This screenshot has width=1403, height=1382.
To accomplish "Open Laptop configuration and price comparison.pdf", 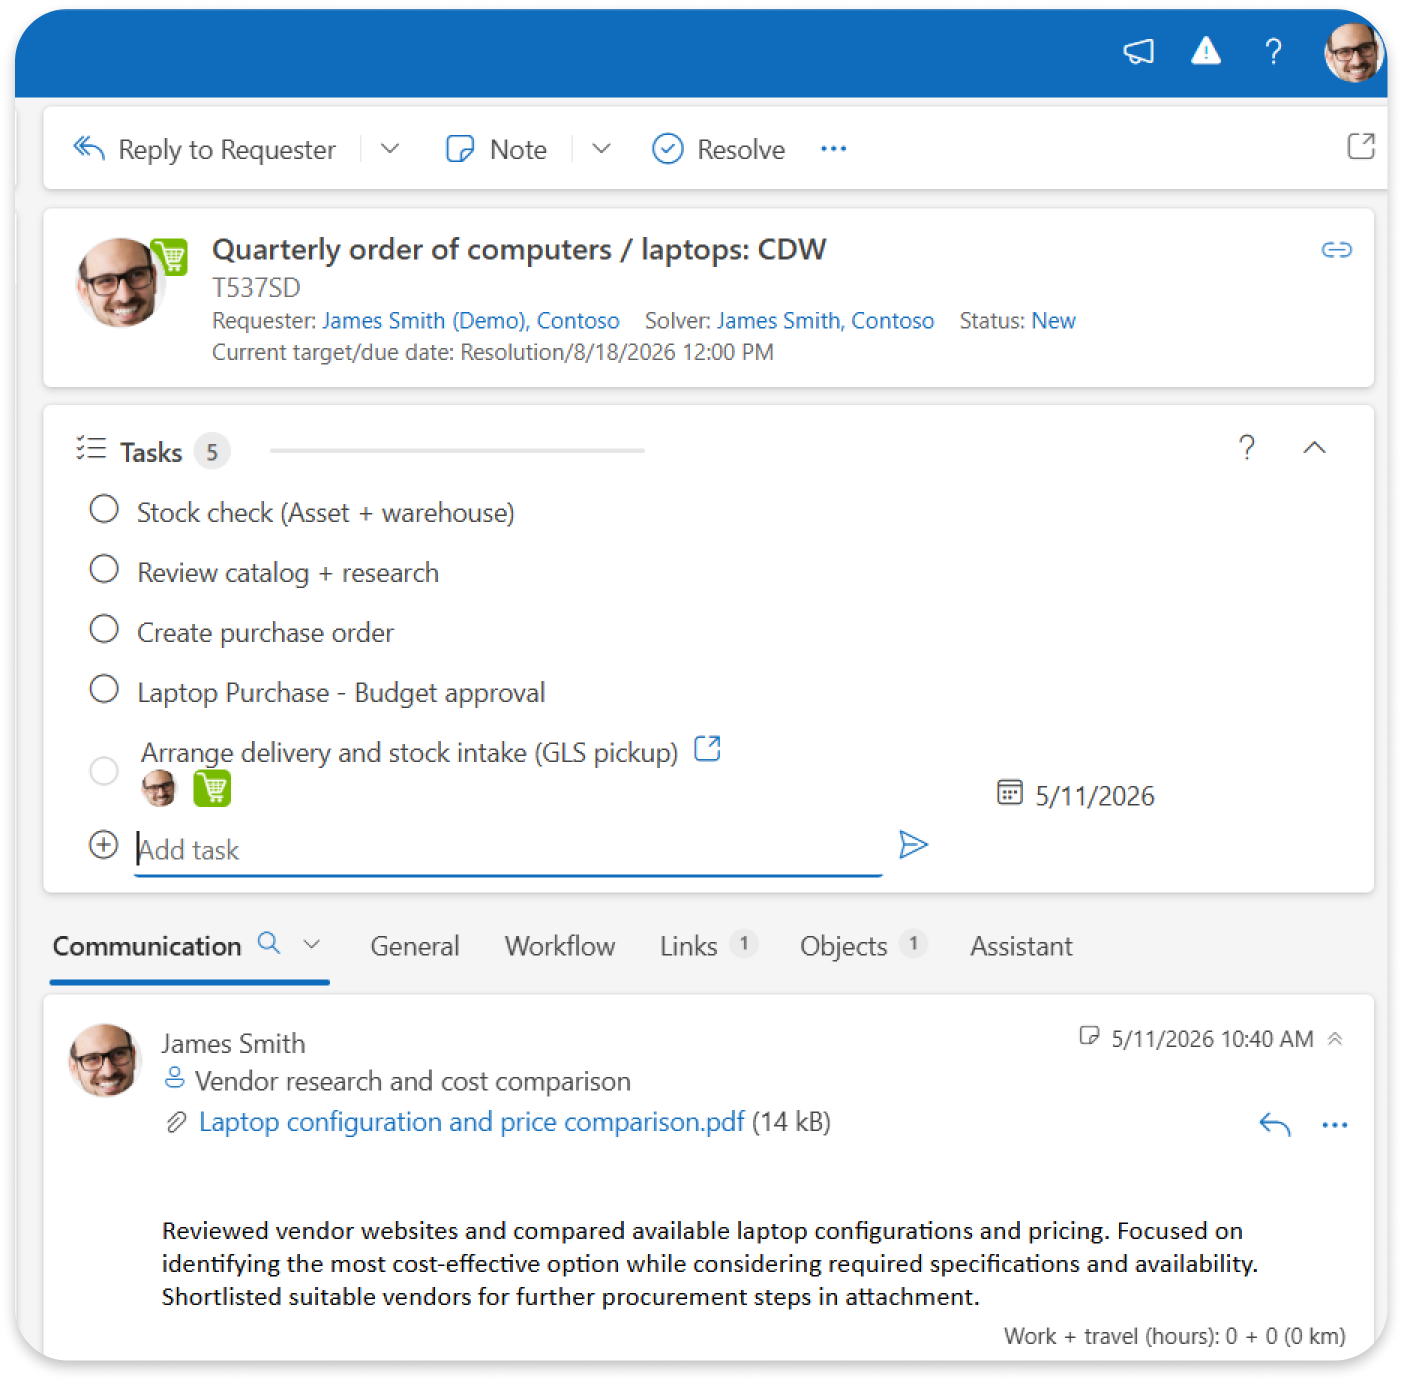I will (471, 1122).
